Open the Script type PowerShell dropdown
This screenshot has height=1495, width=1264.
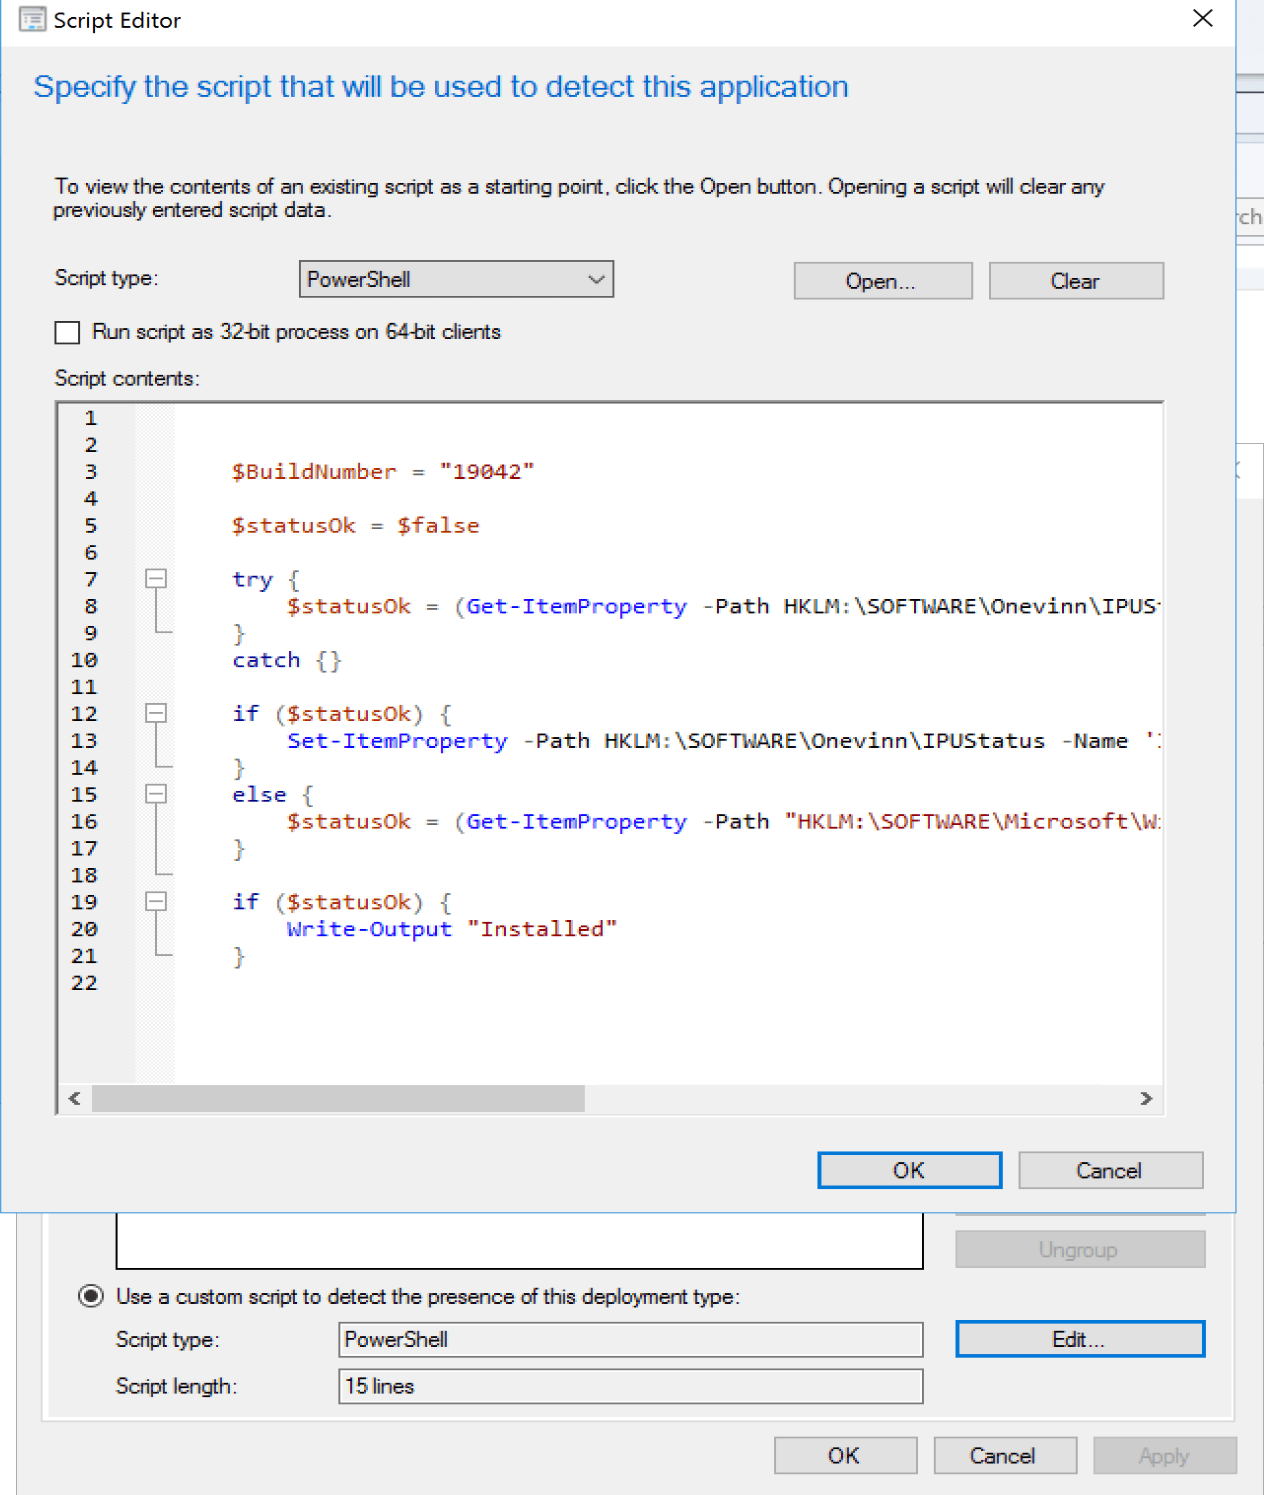[456, 280]
